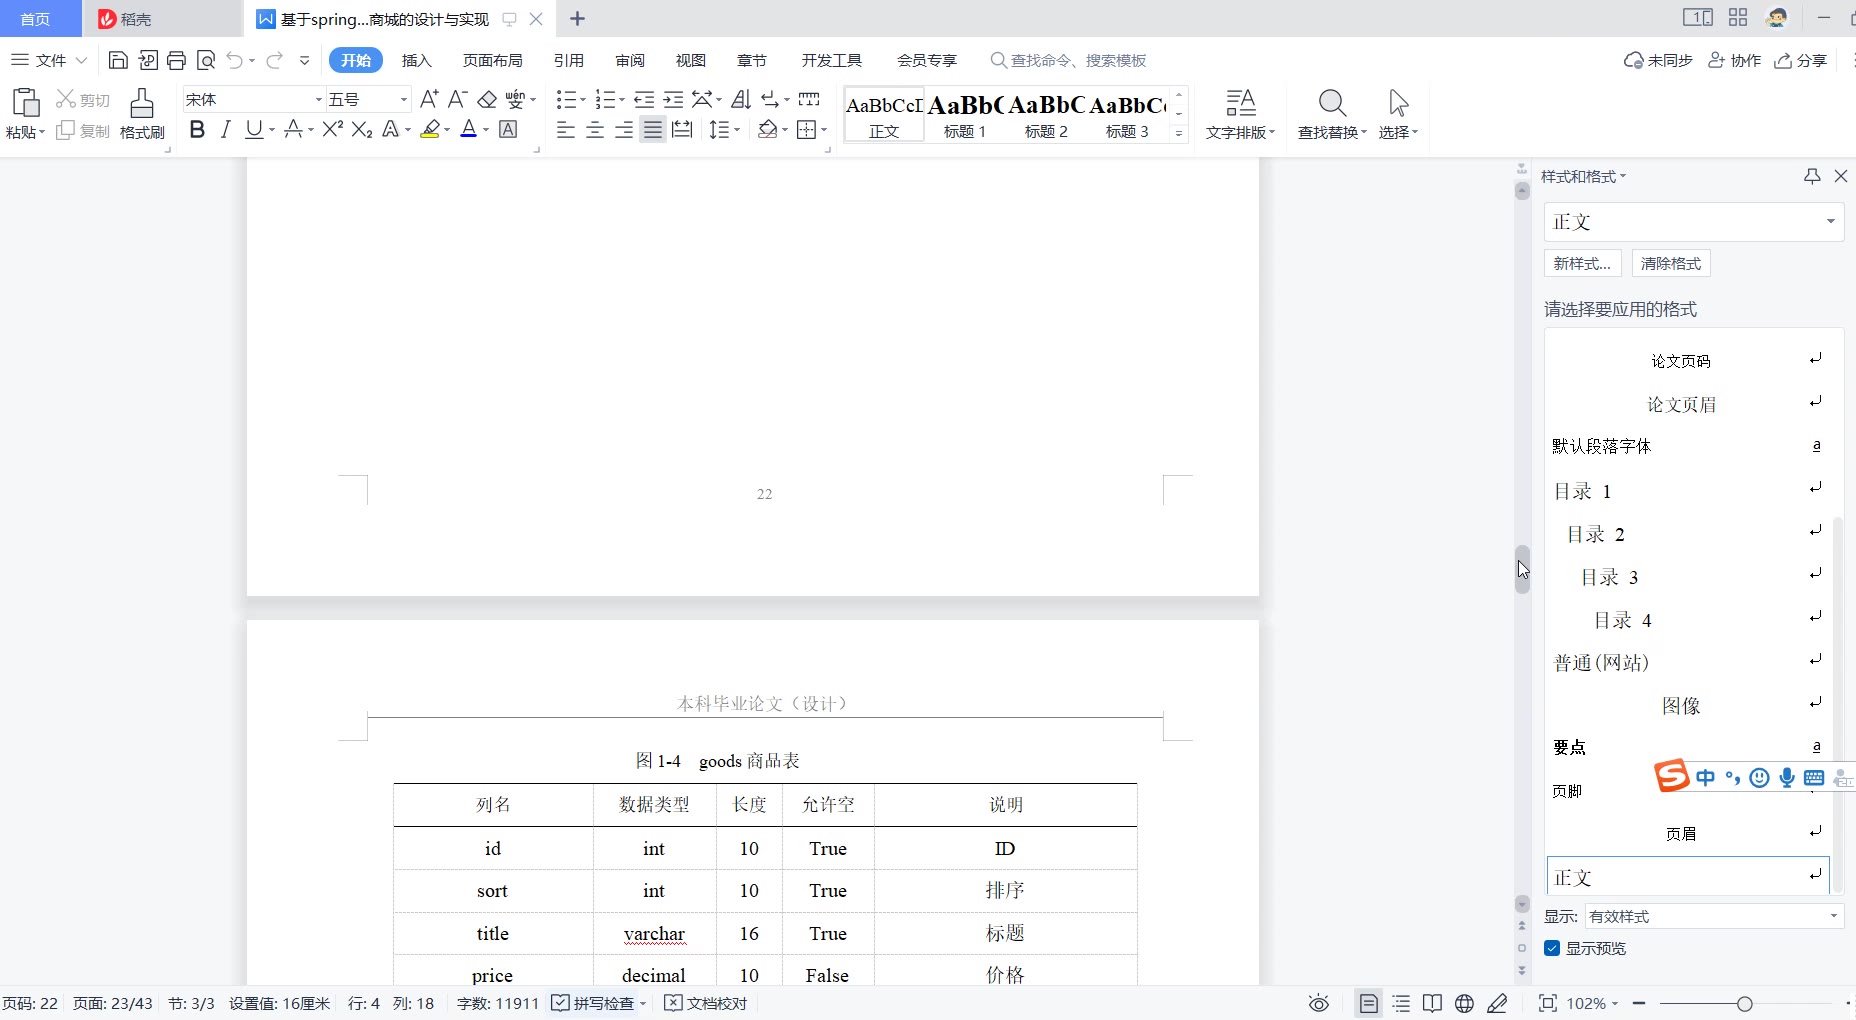
Task: Decrease paragraph indent
Action: [x=644, y=99]
